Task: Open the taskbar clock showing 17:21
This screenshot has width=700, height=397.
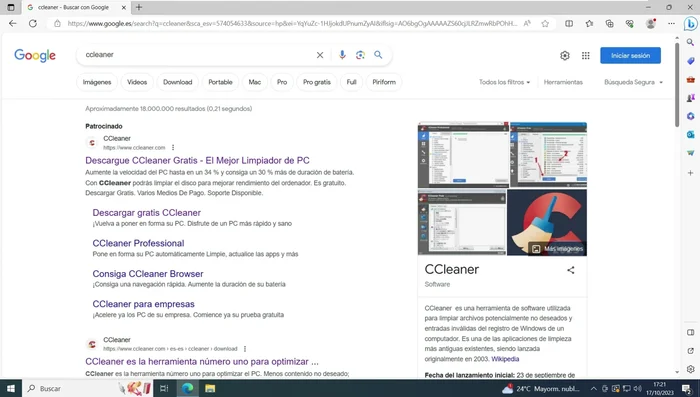Action: [x=659, y=389]
